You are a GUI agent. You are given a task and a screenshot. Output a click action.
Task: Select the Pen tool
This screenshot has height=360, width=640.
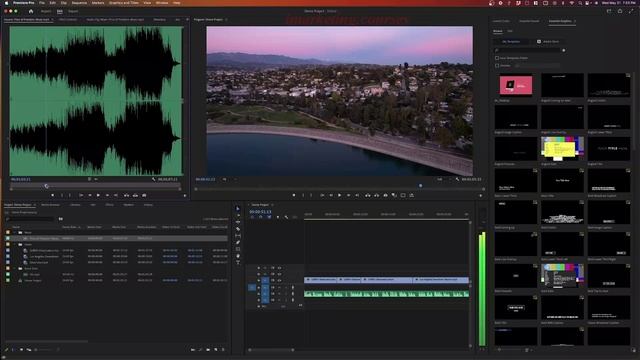[238, 242]
